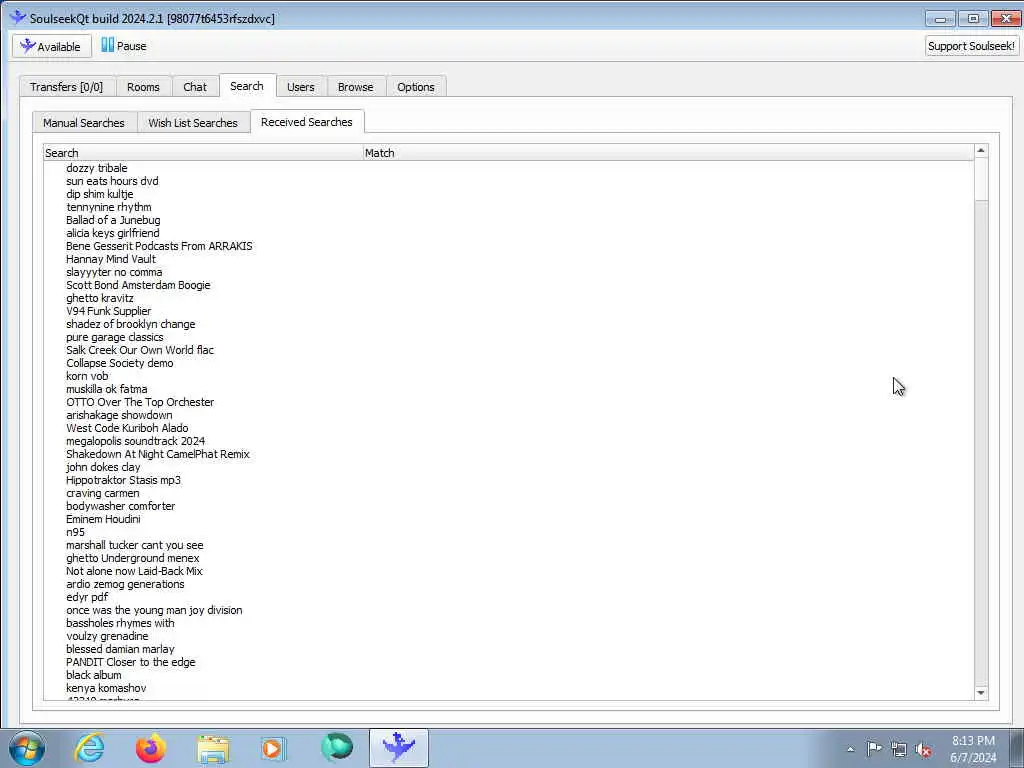The image size is (1024, 768).
Task: Switch to Manual Searches sub-tab
Action: (84, 123)
